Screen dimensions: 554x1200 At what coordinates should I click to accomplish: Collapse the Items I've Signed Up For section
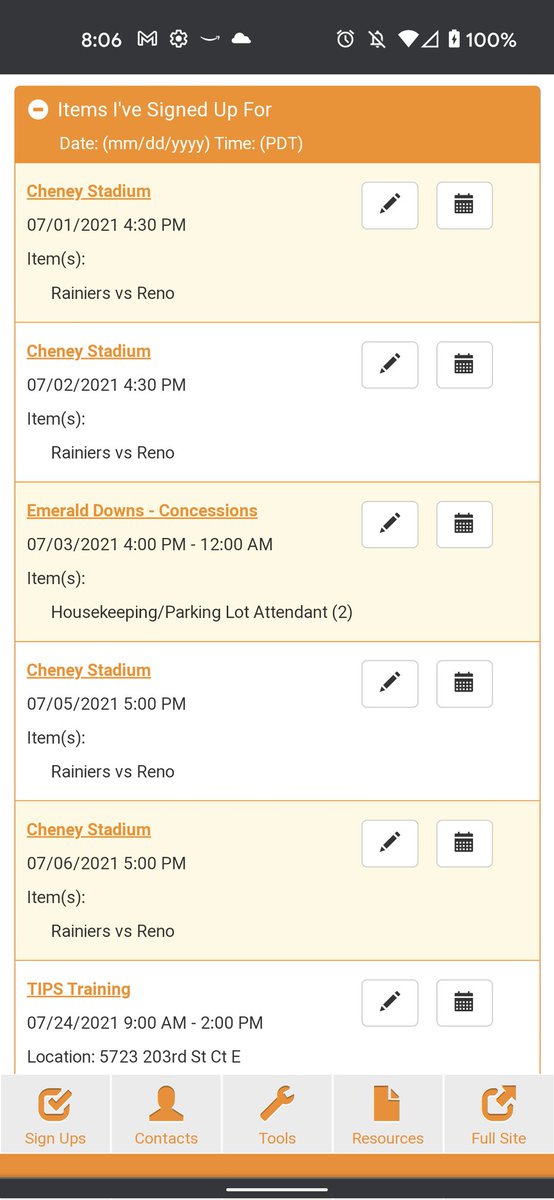(x=38, y=110)
